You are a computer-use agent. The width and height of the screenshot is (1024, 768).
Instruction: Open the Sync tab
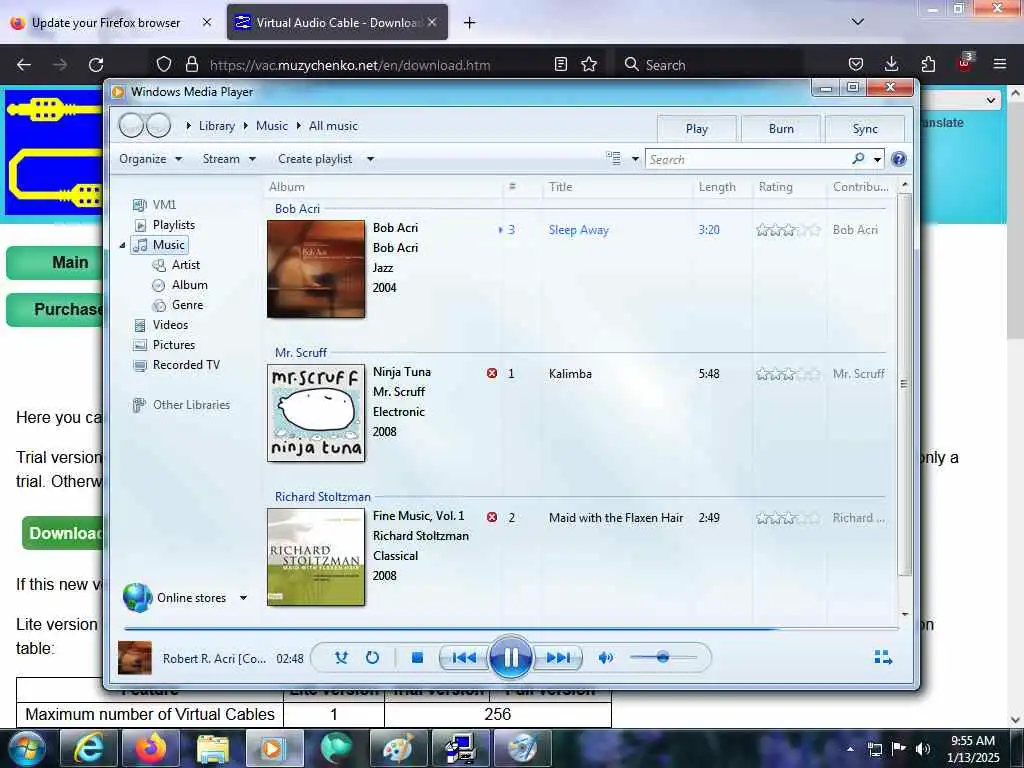(x=865, y=129)
